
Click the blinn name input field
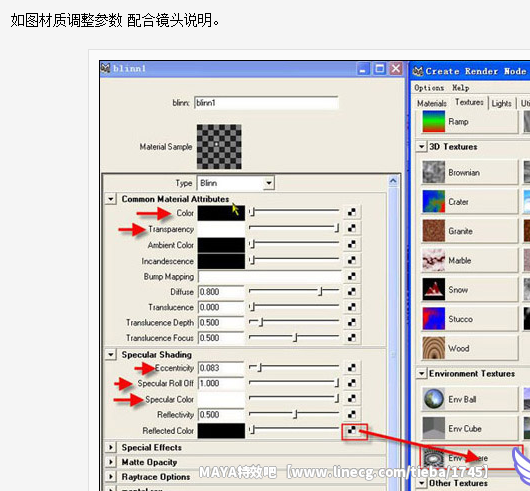coord(266,103)
